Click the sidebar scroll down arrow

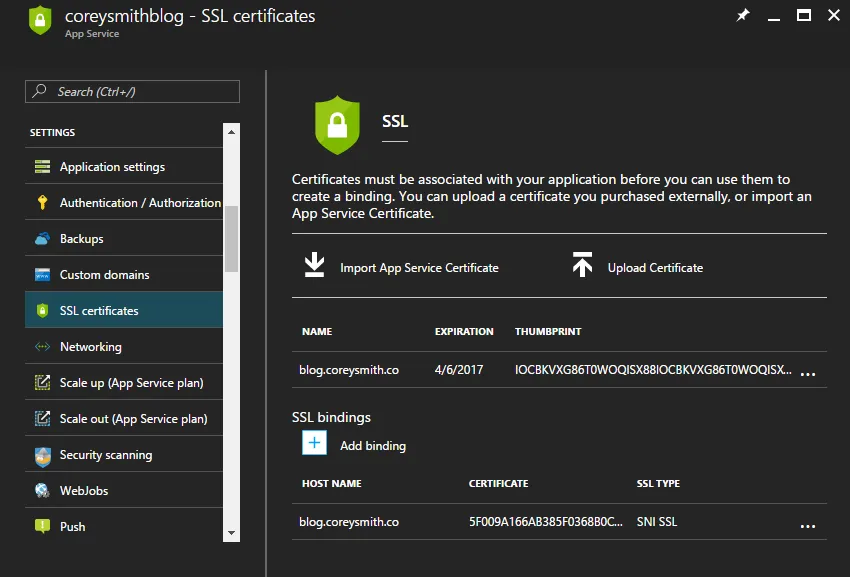tap(231, 533)
